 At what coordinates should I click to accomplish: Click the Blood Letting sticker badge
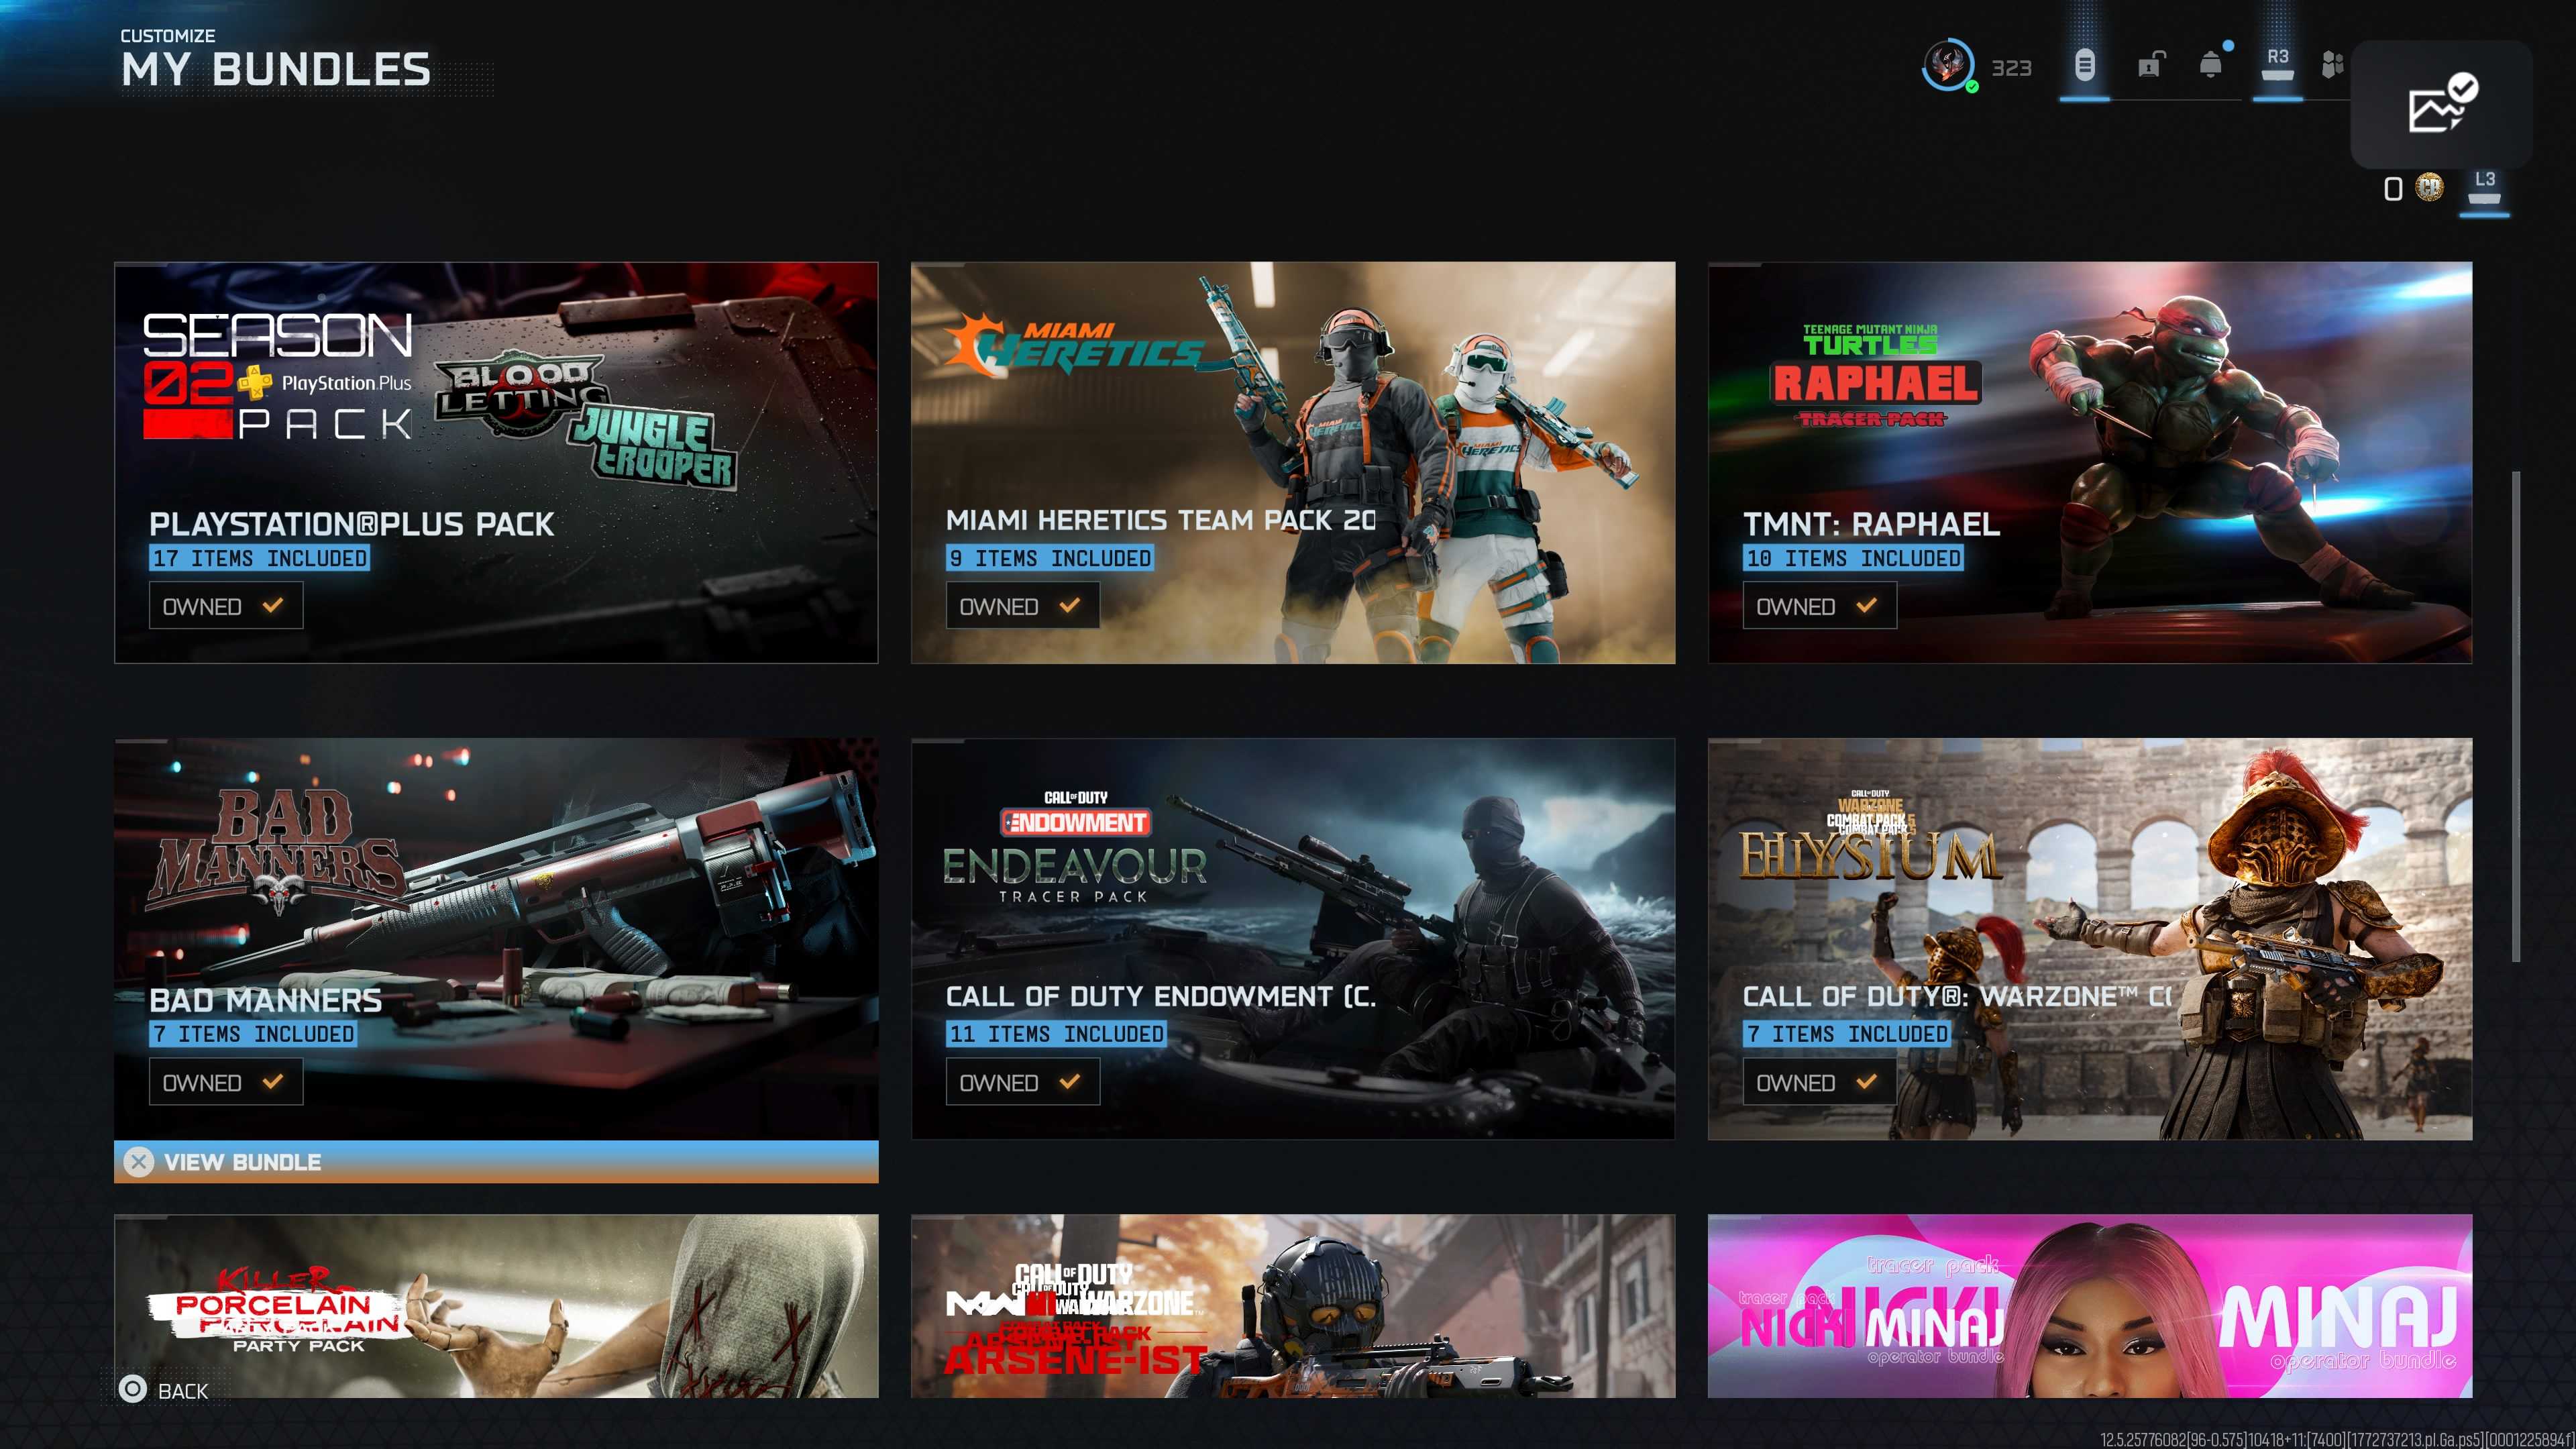tap(520, 392)
